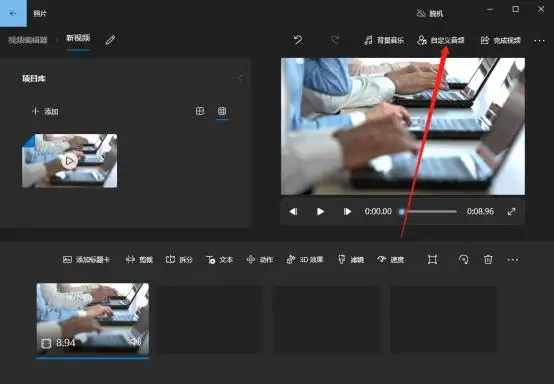Viewport: 554px width, 385px height.
Task: Click the 8.94 clip duration label
Action: [x=66, y=343]
